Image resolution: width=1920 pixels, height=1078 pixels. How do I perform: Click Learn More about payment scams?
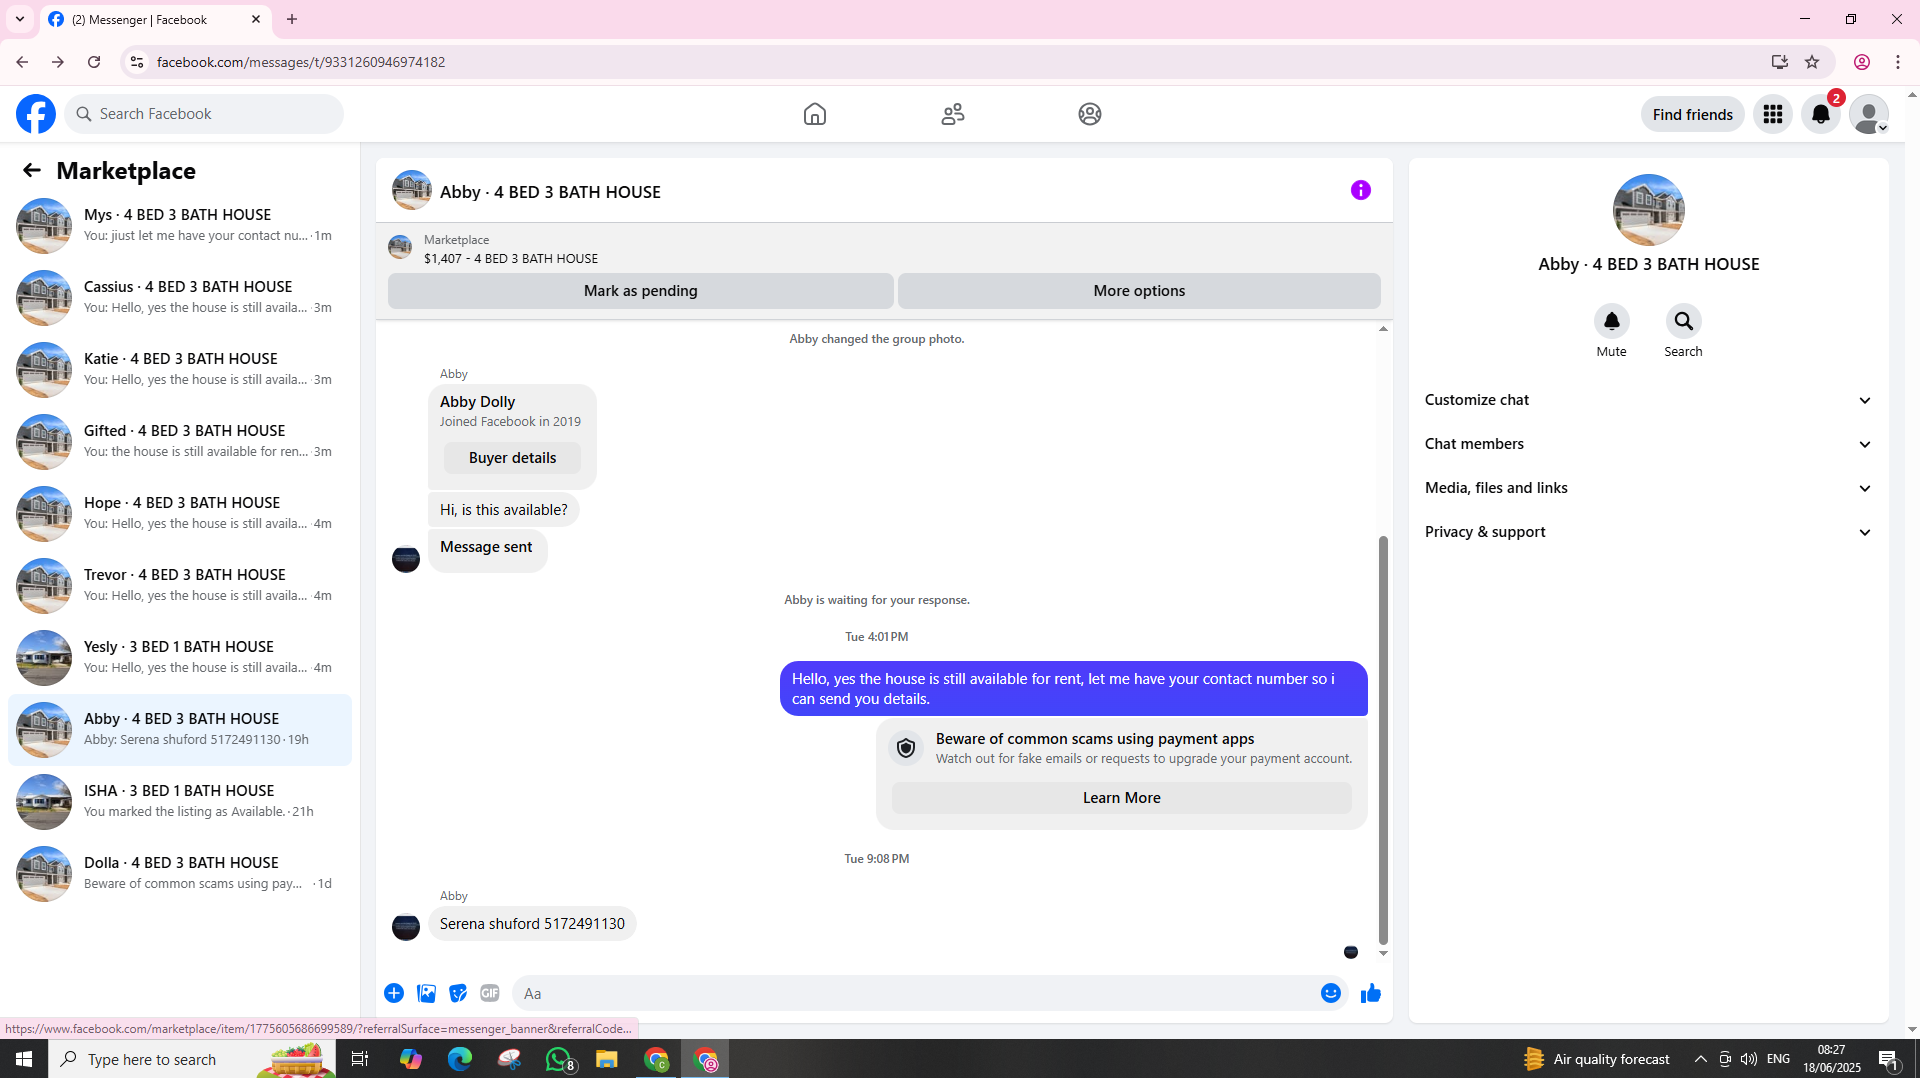(1122, 798)
